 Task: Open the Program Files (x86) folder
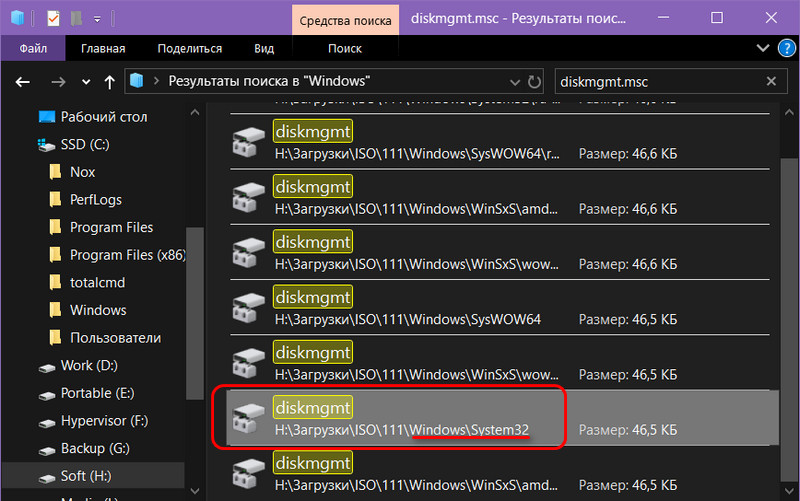pos(128,255)
